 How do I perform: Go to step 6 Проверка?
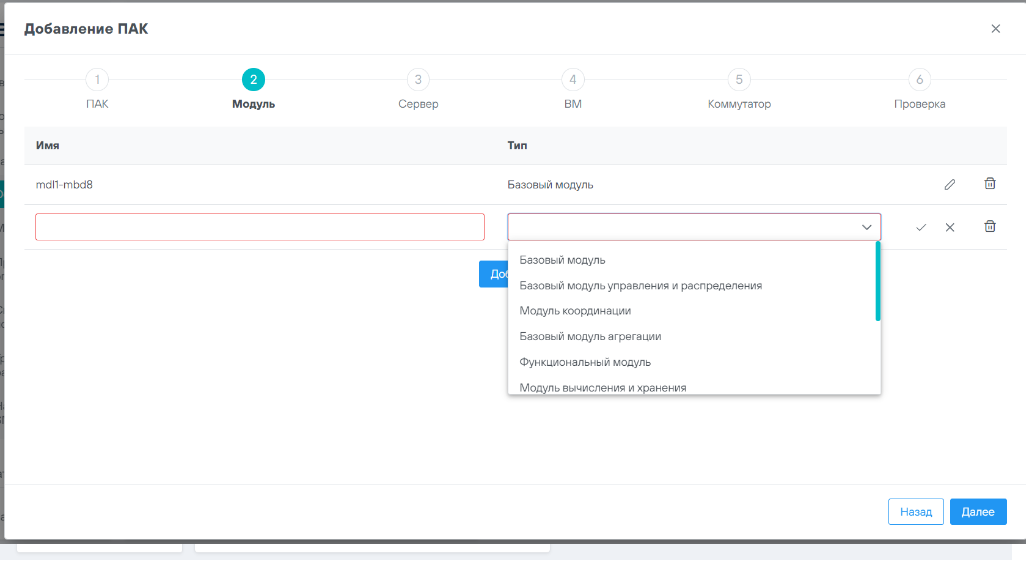(x=919, y=80)
